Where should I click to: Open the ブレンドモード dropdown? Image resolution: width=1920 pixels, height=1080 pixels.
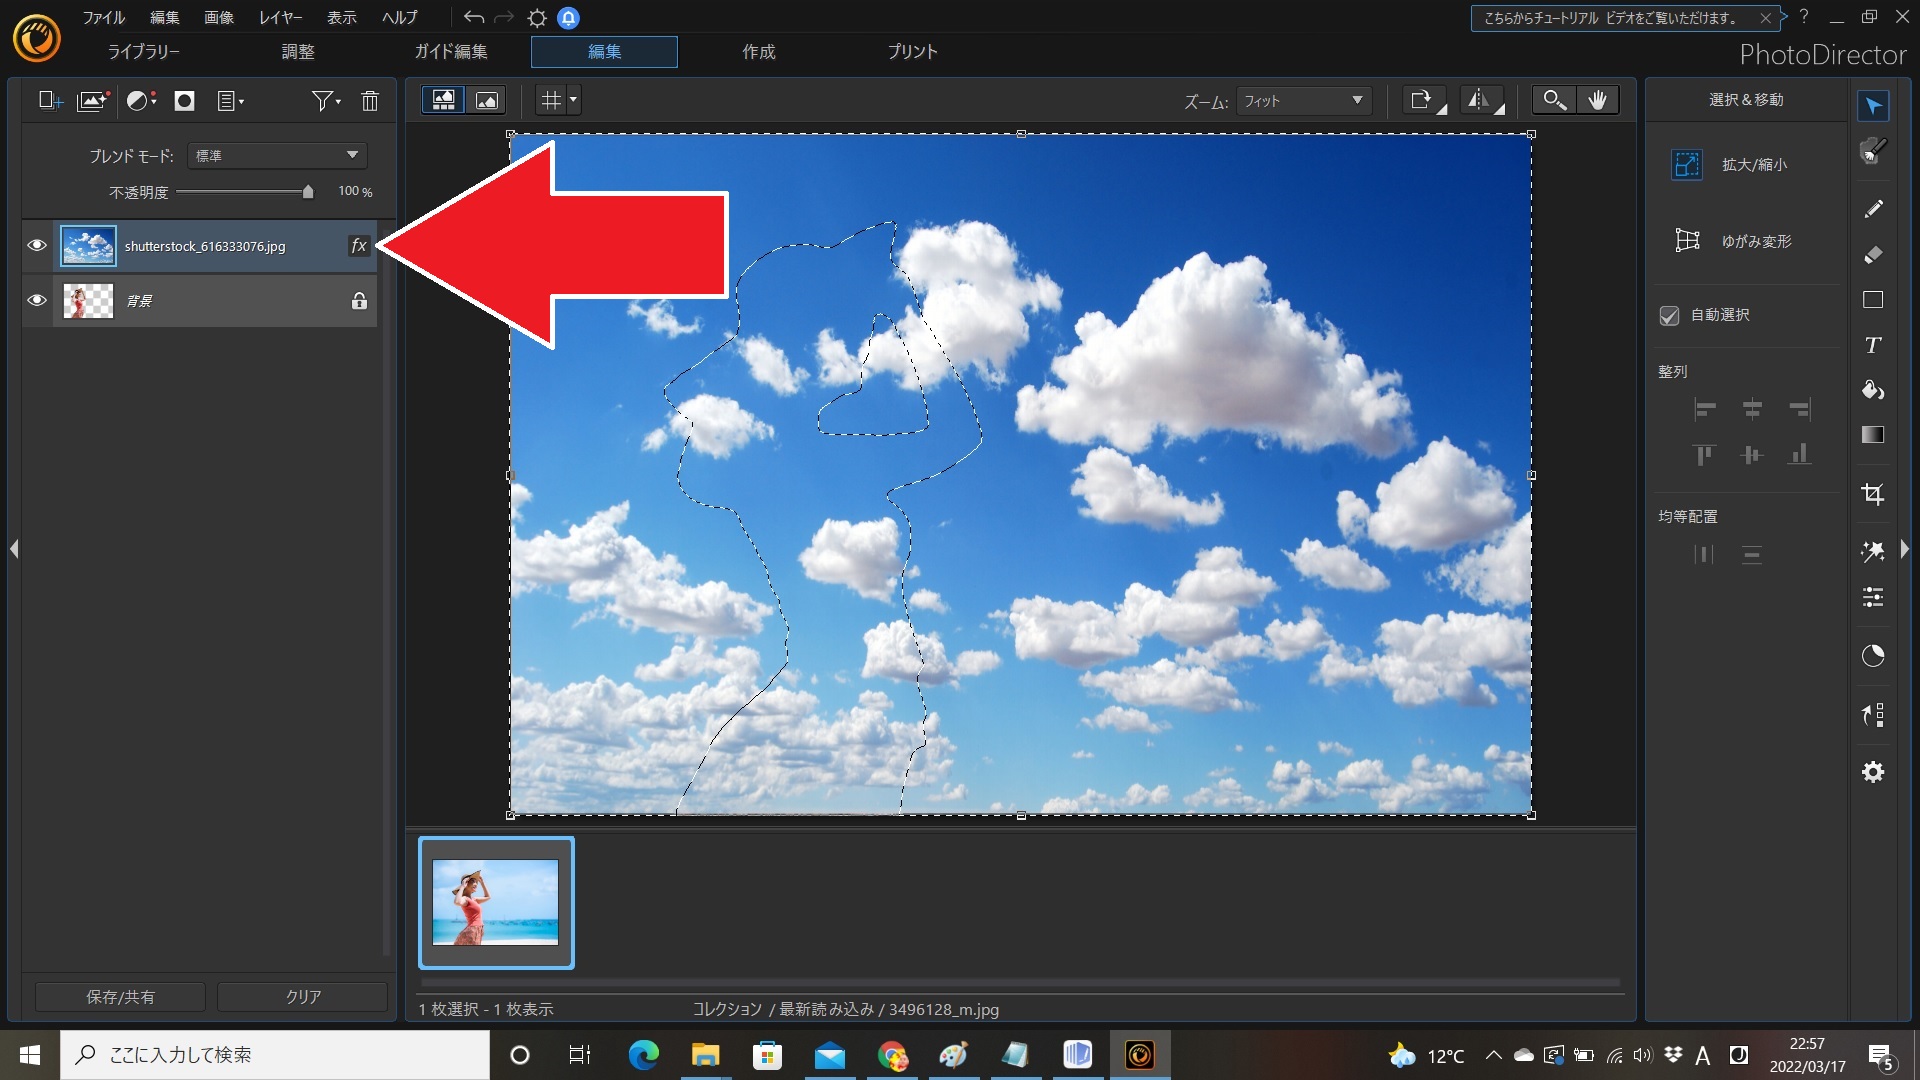point(277,155)
